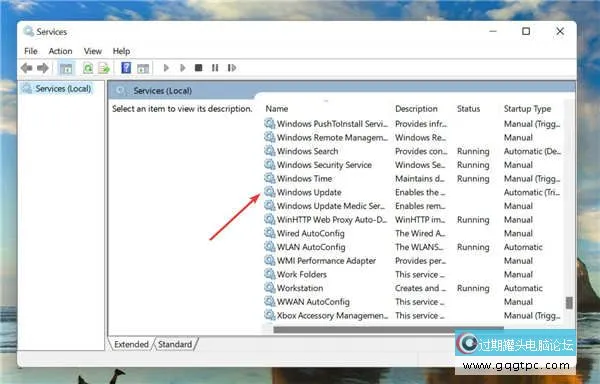Click the 'Enables the' description of Windows Update
600x384 pixels.
click(x=420, y=192)
